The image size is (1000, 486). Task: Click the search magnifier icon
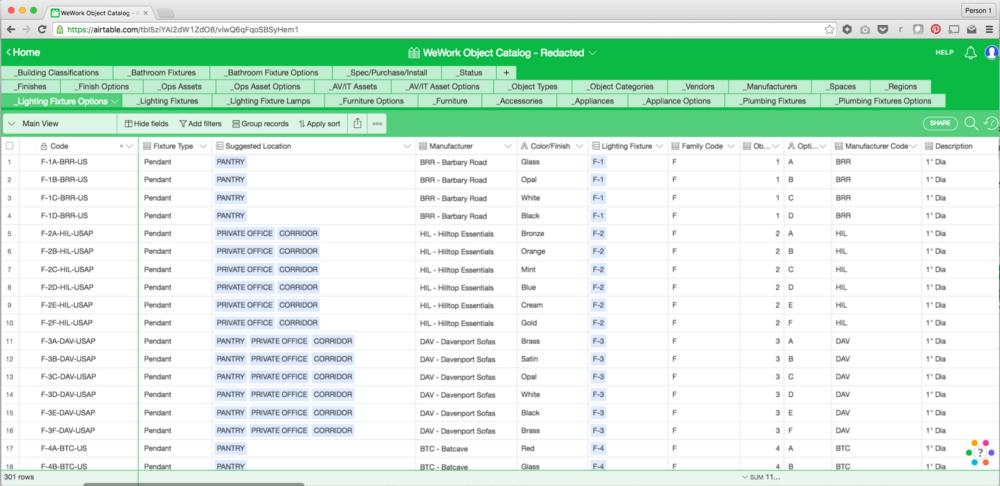coord(971,123)
